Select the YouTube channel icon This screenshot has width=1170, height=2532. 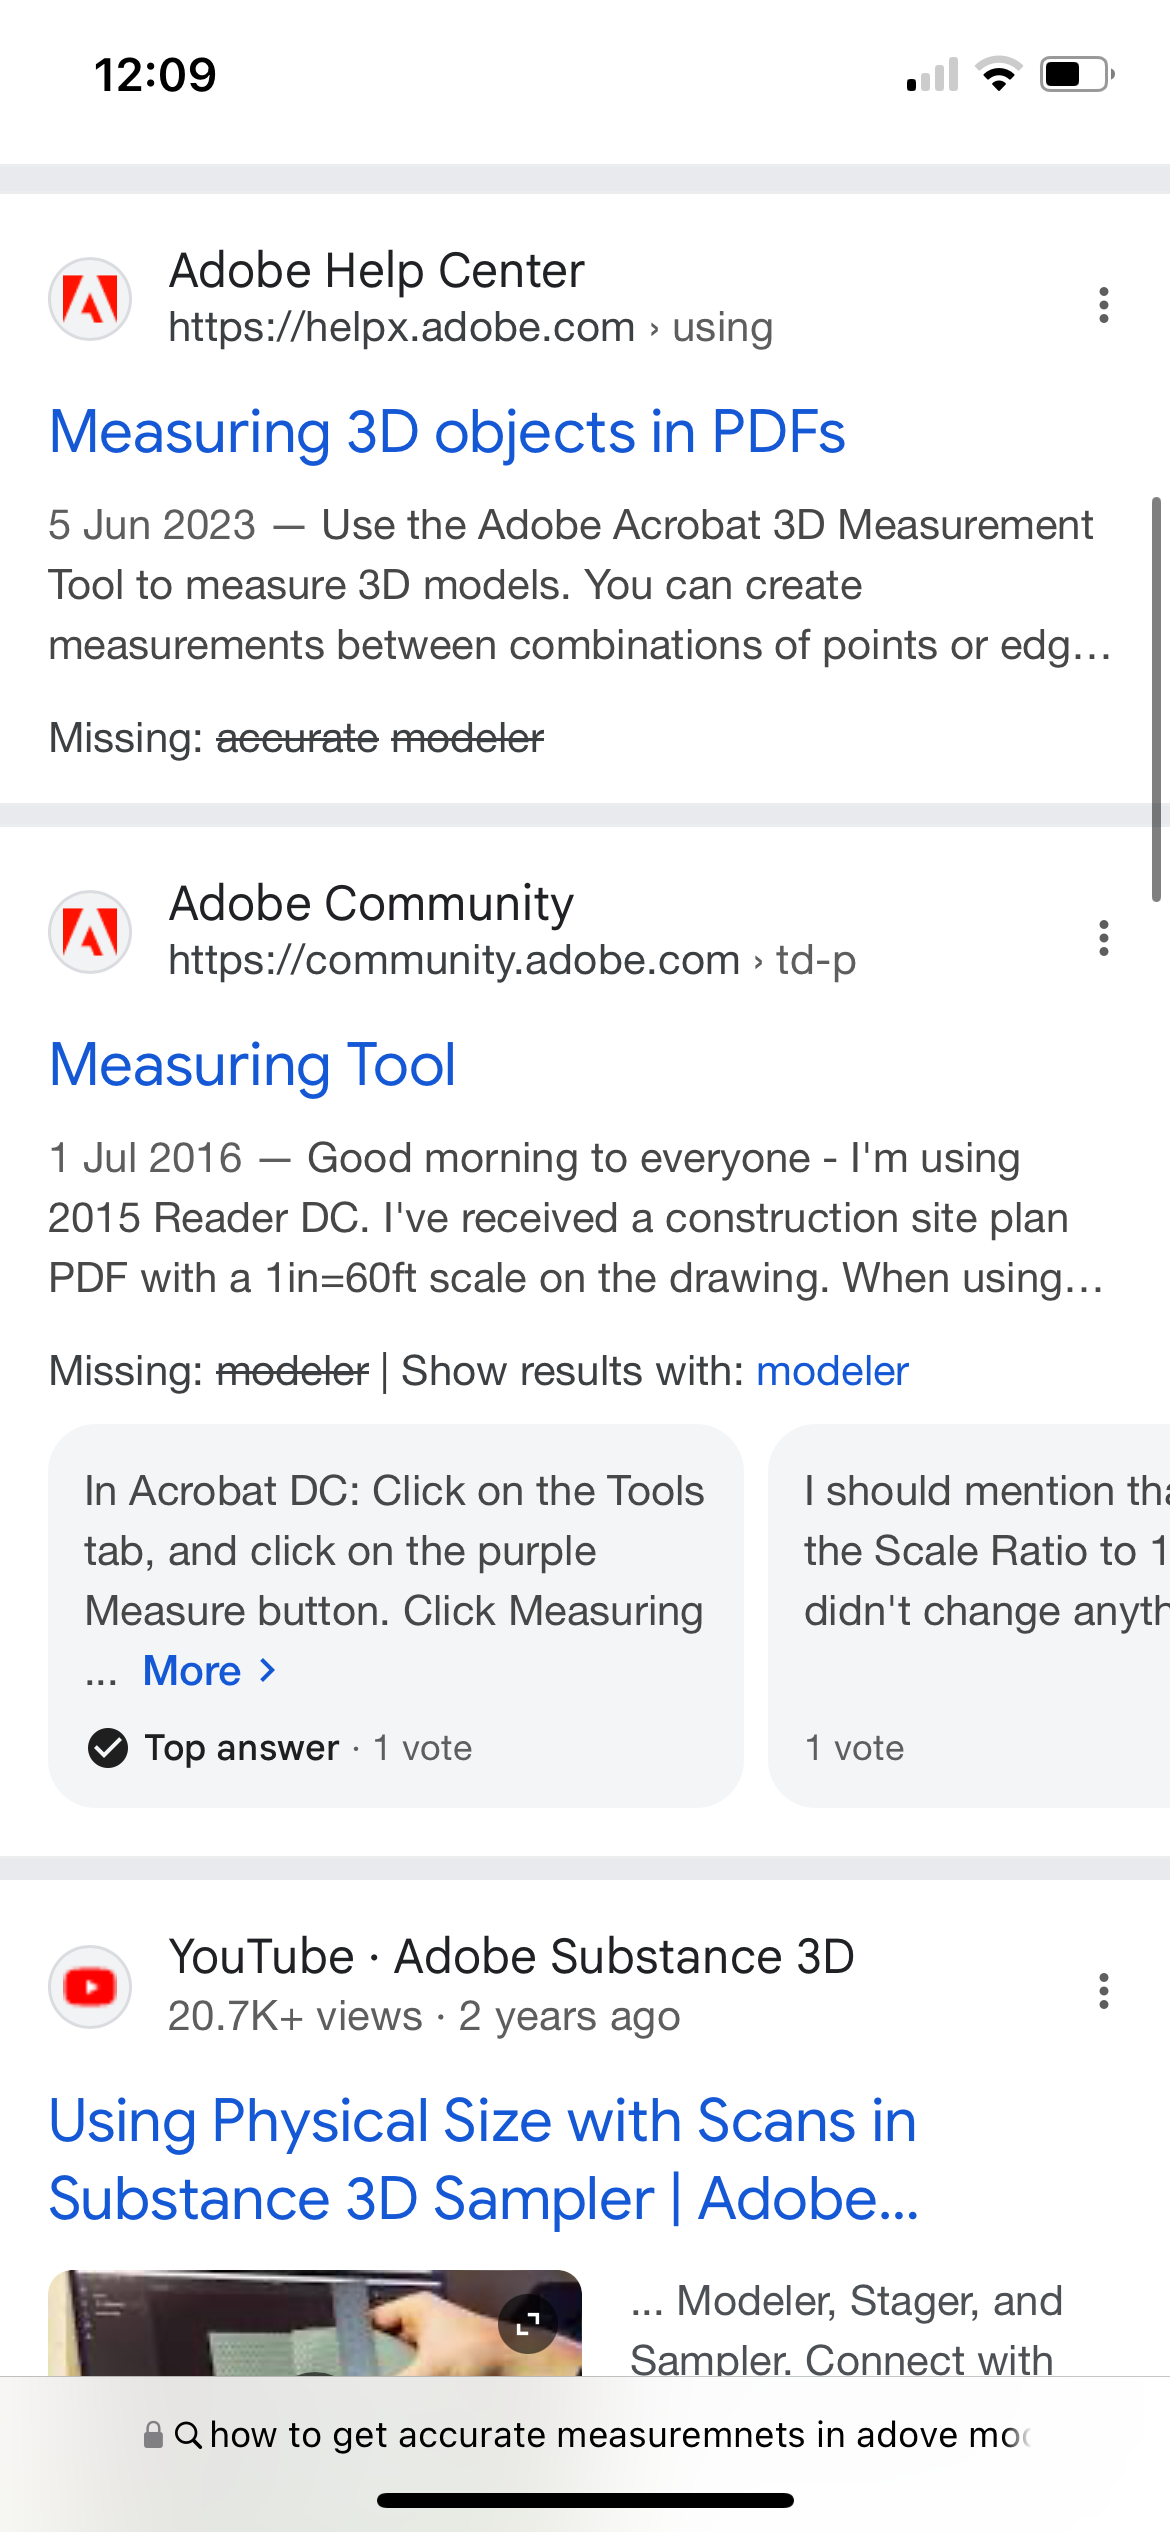click(89, 1986)
